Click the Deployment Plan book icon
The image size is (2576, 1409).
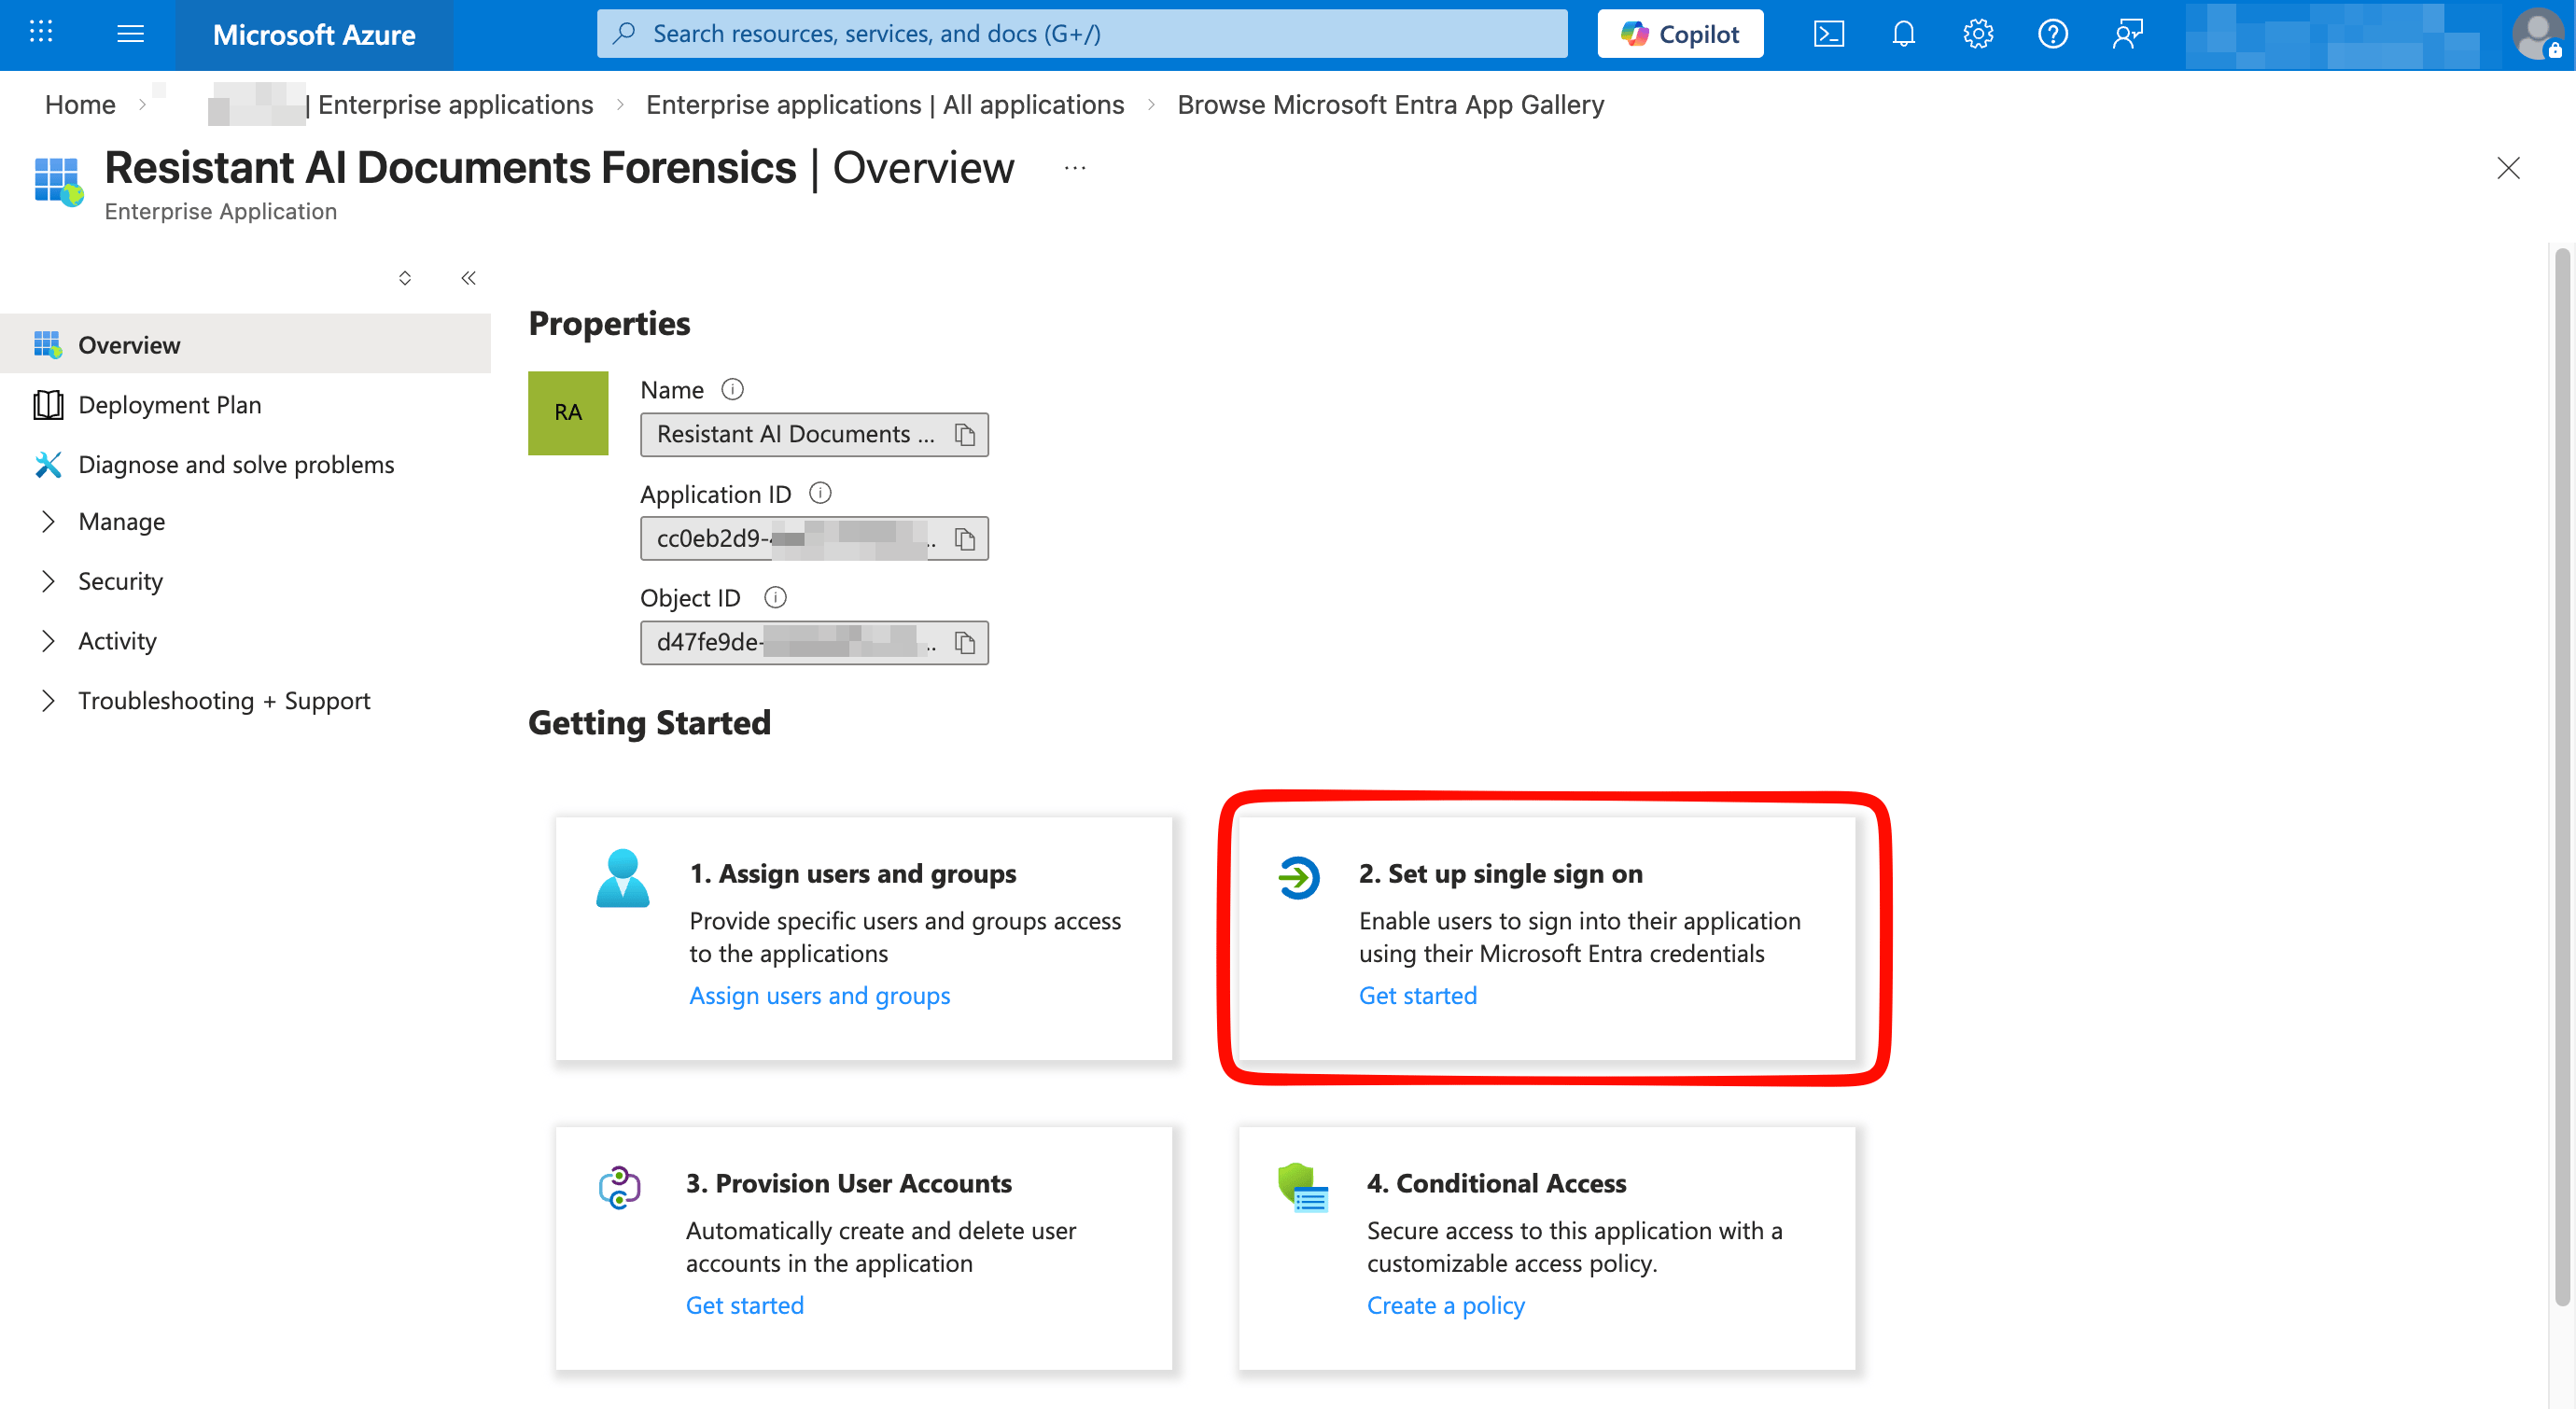[x=47, y=405]
